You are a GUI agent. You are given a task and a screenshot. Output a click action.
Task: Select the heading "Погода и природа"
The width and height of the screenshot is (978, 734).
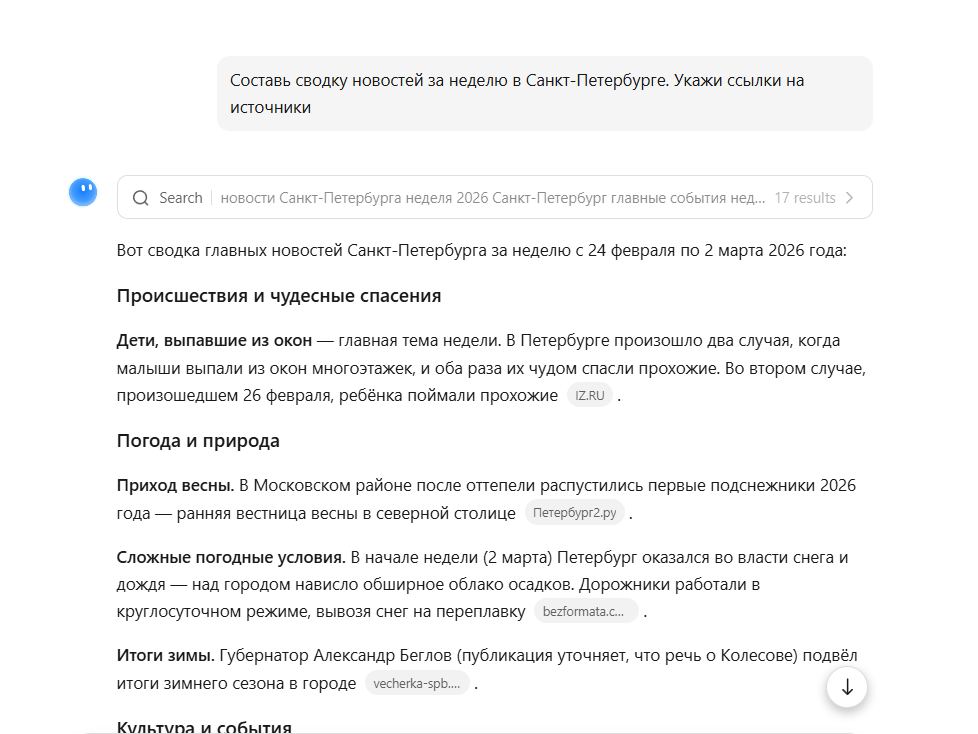click(x=198, y=440)
